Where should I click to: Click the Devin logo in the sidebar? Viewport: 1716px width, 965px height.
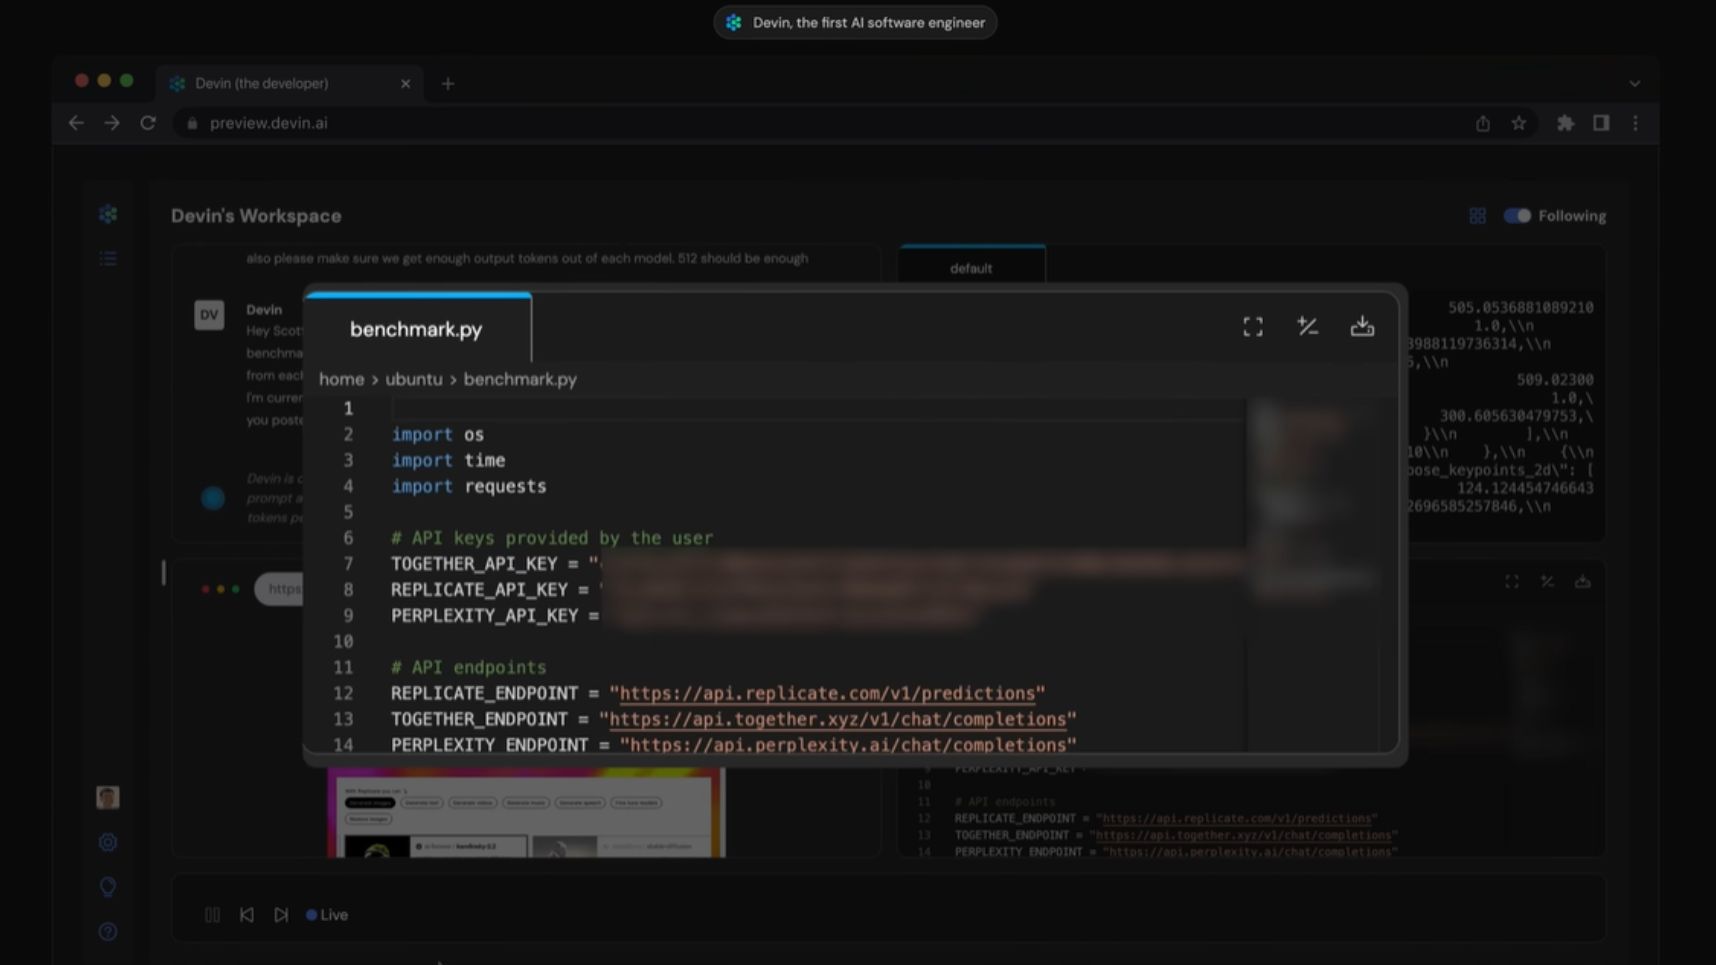point(107,214)
